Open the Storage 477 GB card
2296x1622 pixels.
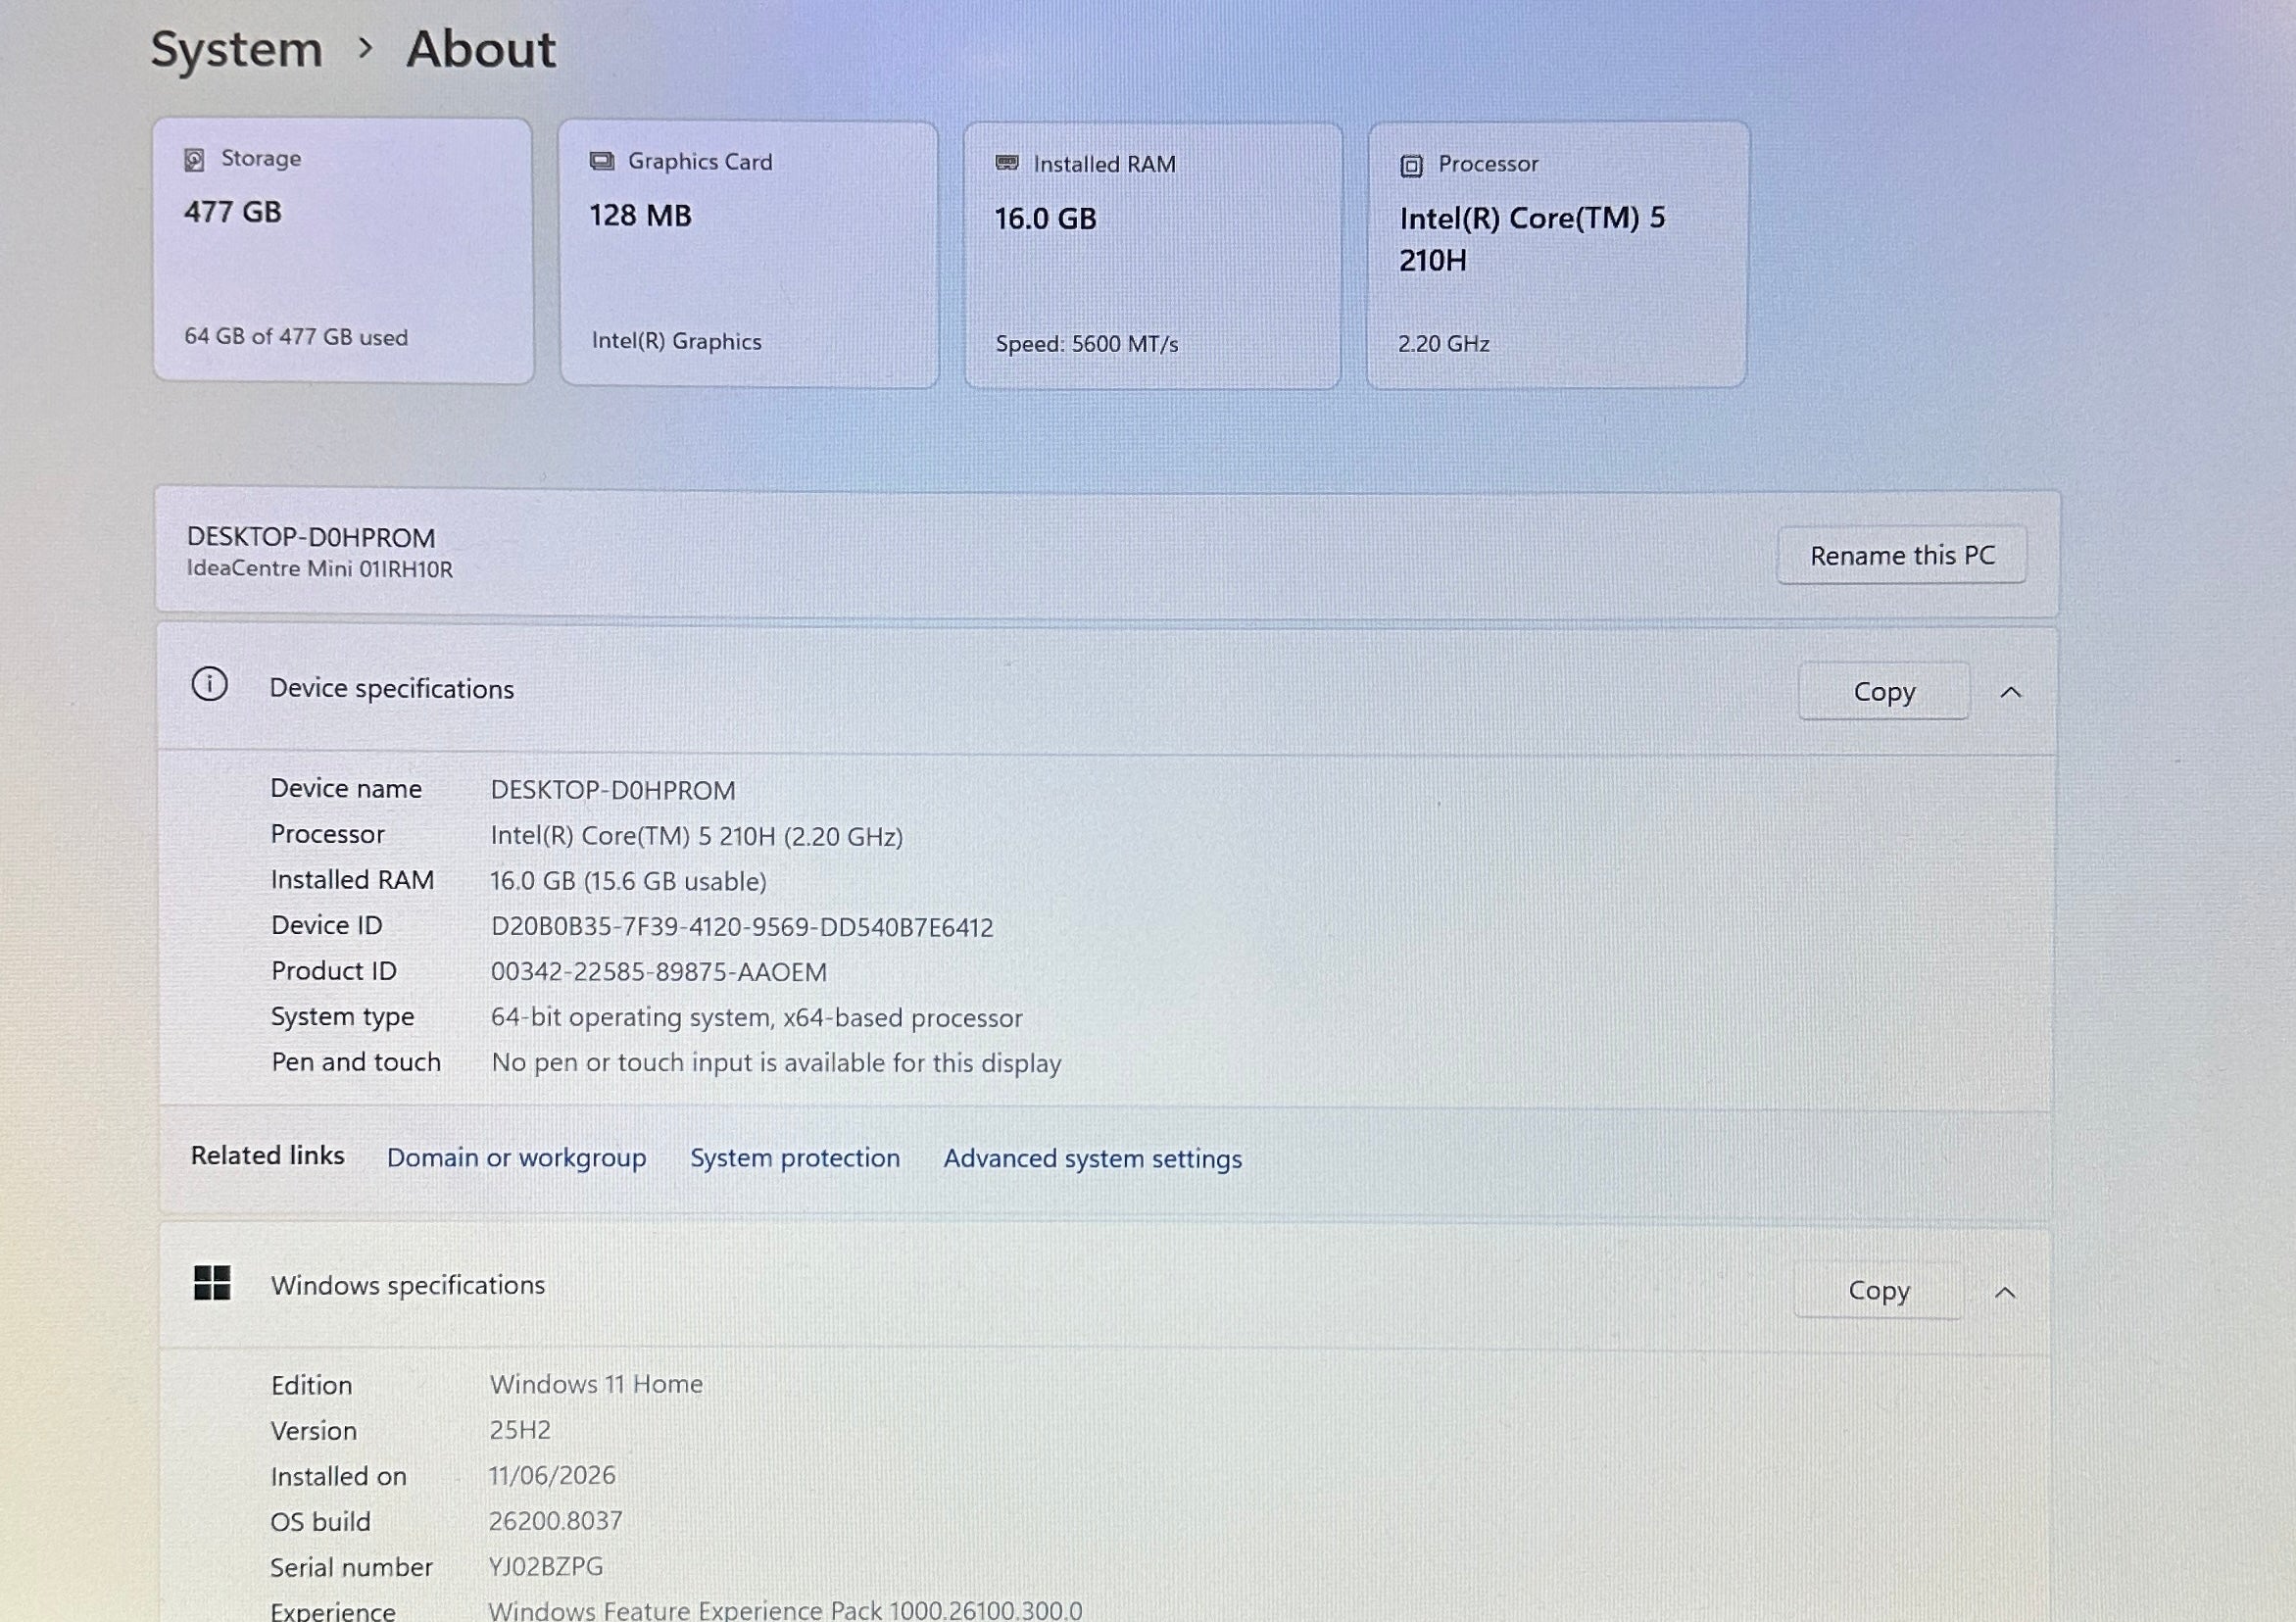[x=343, y=250]
